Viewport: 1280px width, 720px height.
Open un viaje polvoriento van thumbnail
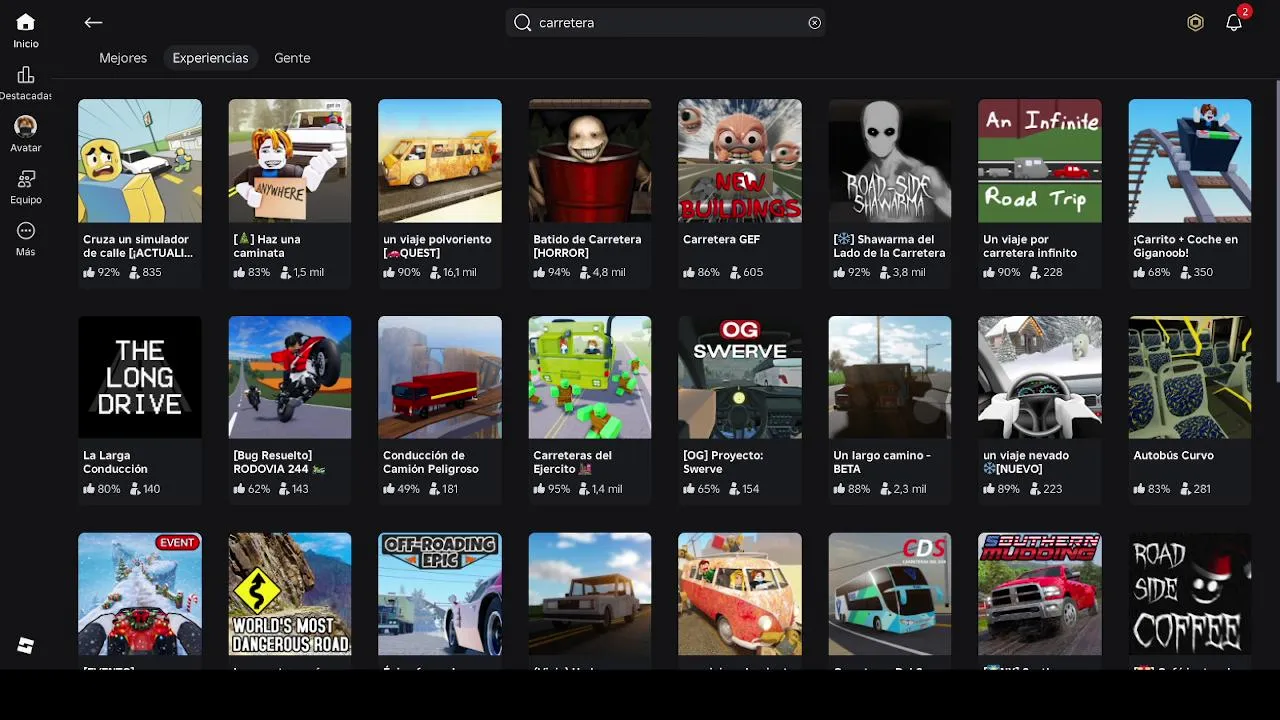pos(440,160)
